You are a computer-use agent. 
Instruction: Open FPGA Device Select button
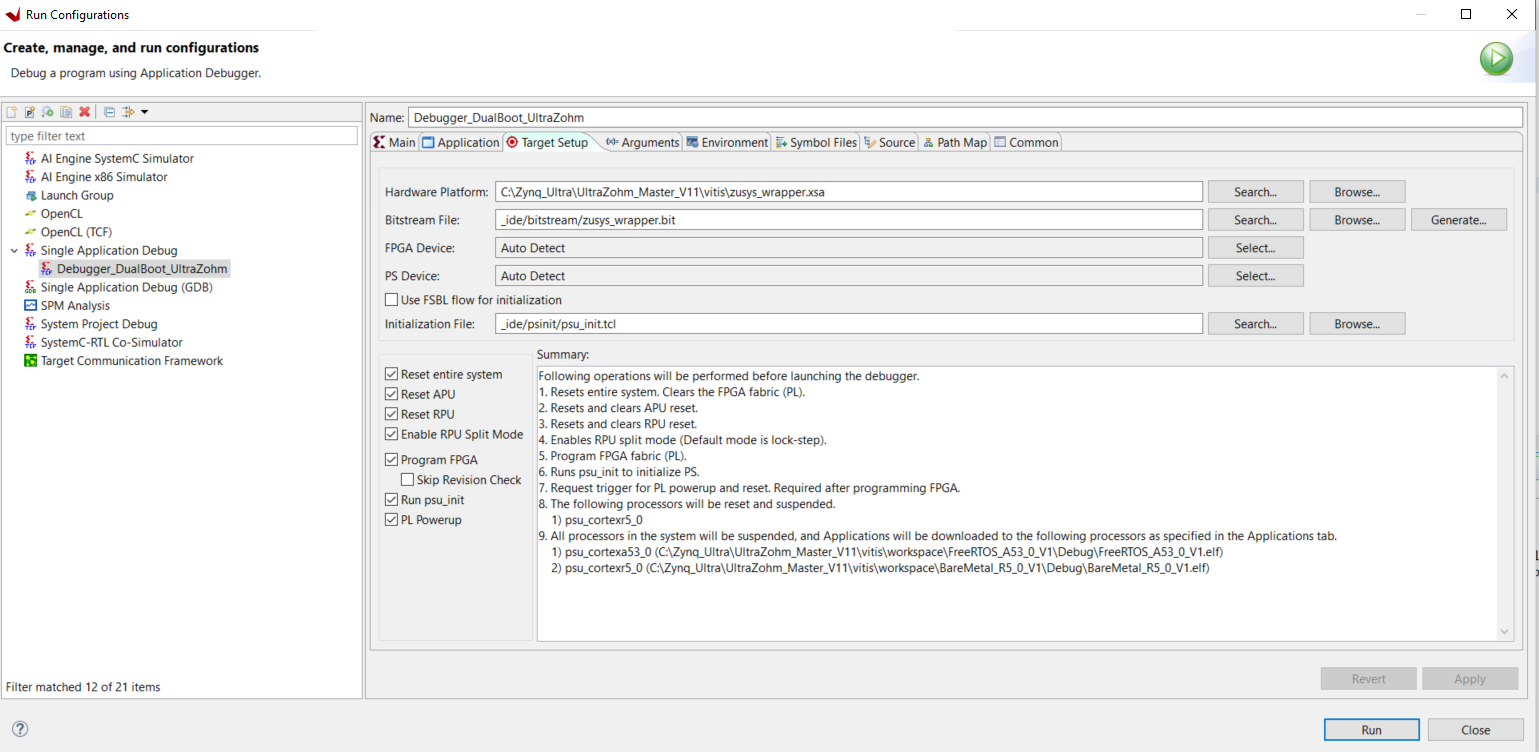click(x=1255, y=248)
